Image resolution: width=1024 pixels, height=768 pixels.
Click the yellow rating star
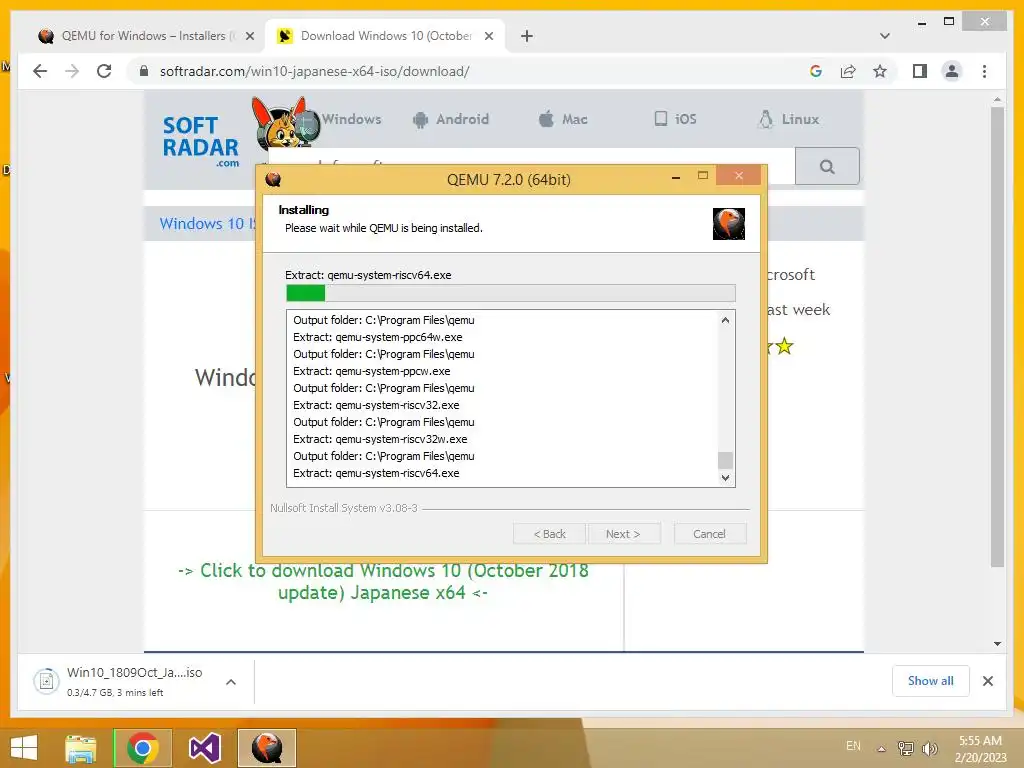coord(784,346)
